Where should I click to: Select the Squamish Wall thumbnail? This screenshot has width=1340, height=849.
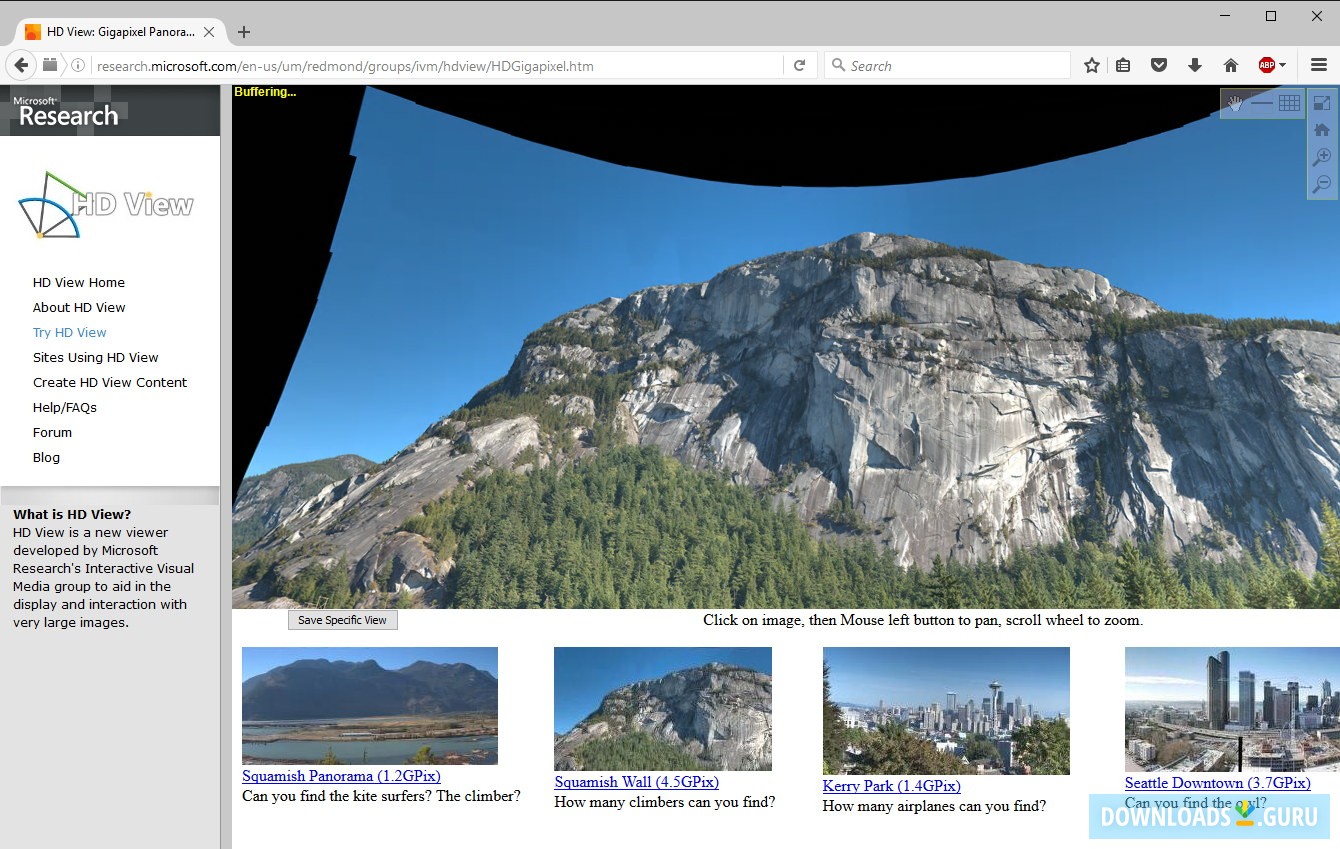[x=663, y=709]
